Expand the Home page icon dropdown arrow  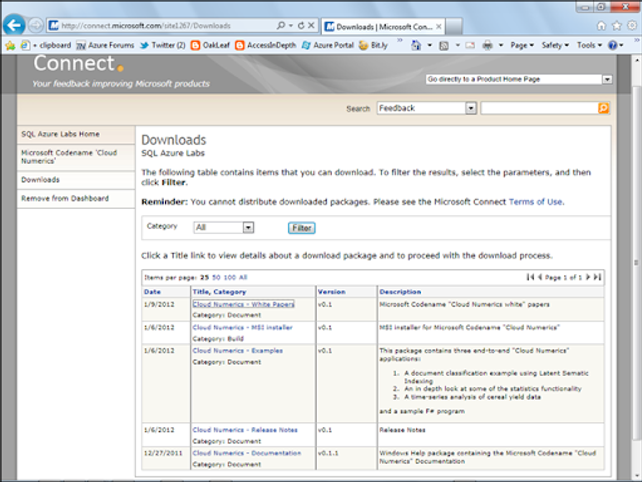click(x=430, y=45)
